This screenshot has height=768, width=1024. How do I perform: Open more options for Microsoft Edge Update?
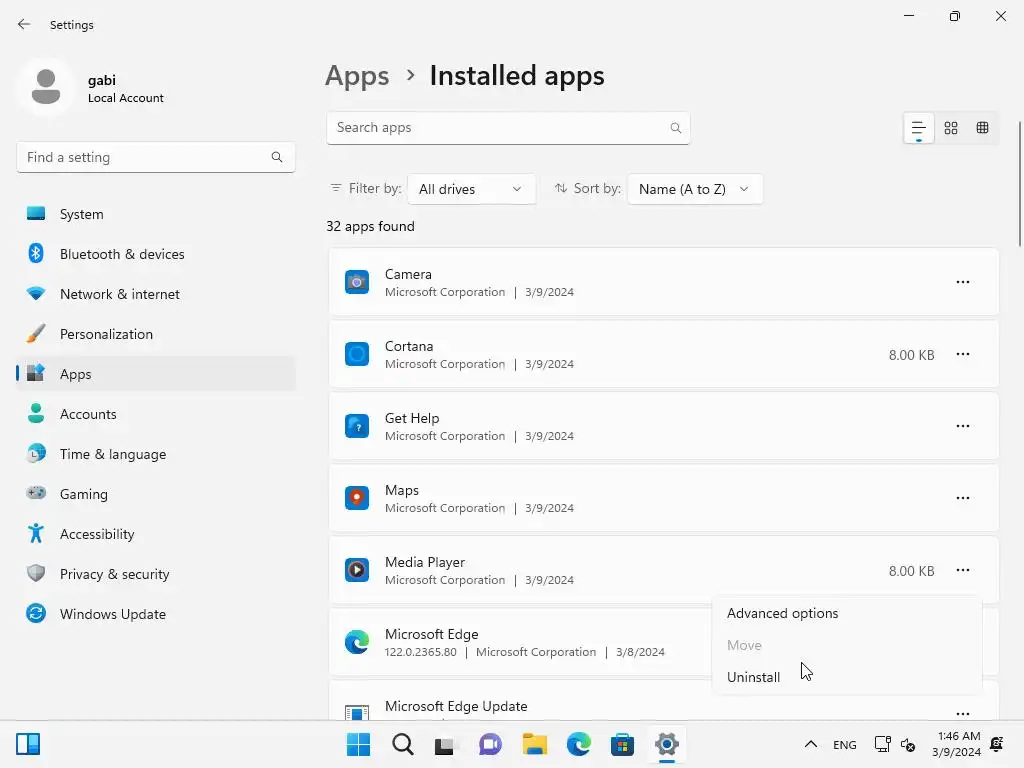963,713
